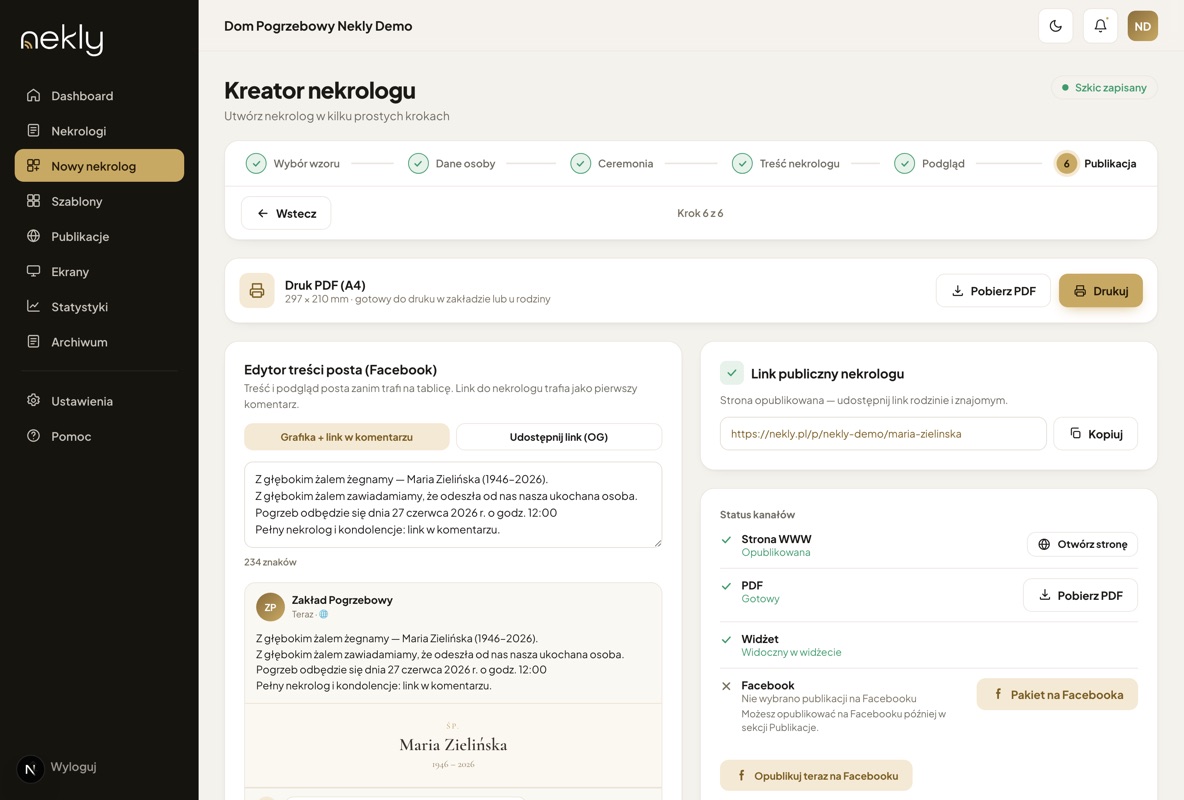
Task: Select Grafika + link w komentarzu tab
Action: (x=347, y=437)
